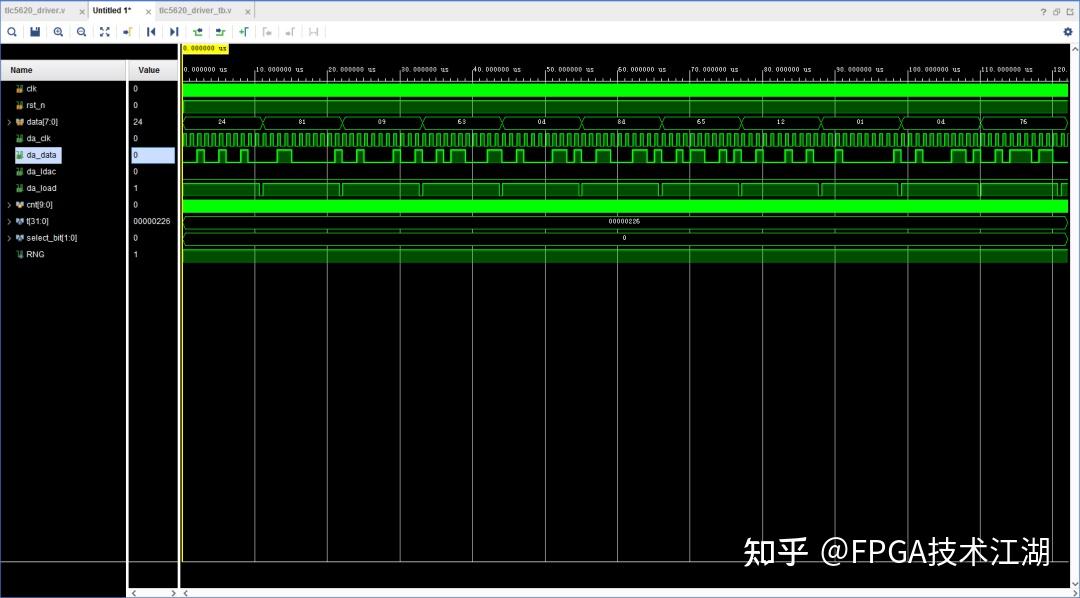1080x598 pixels.
Task: Click the Next Marker icon
Action: (x=290, y=32)
